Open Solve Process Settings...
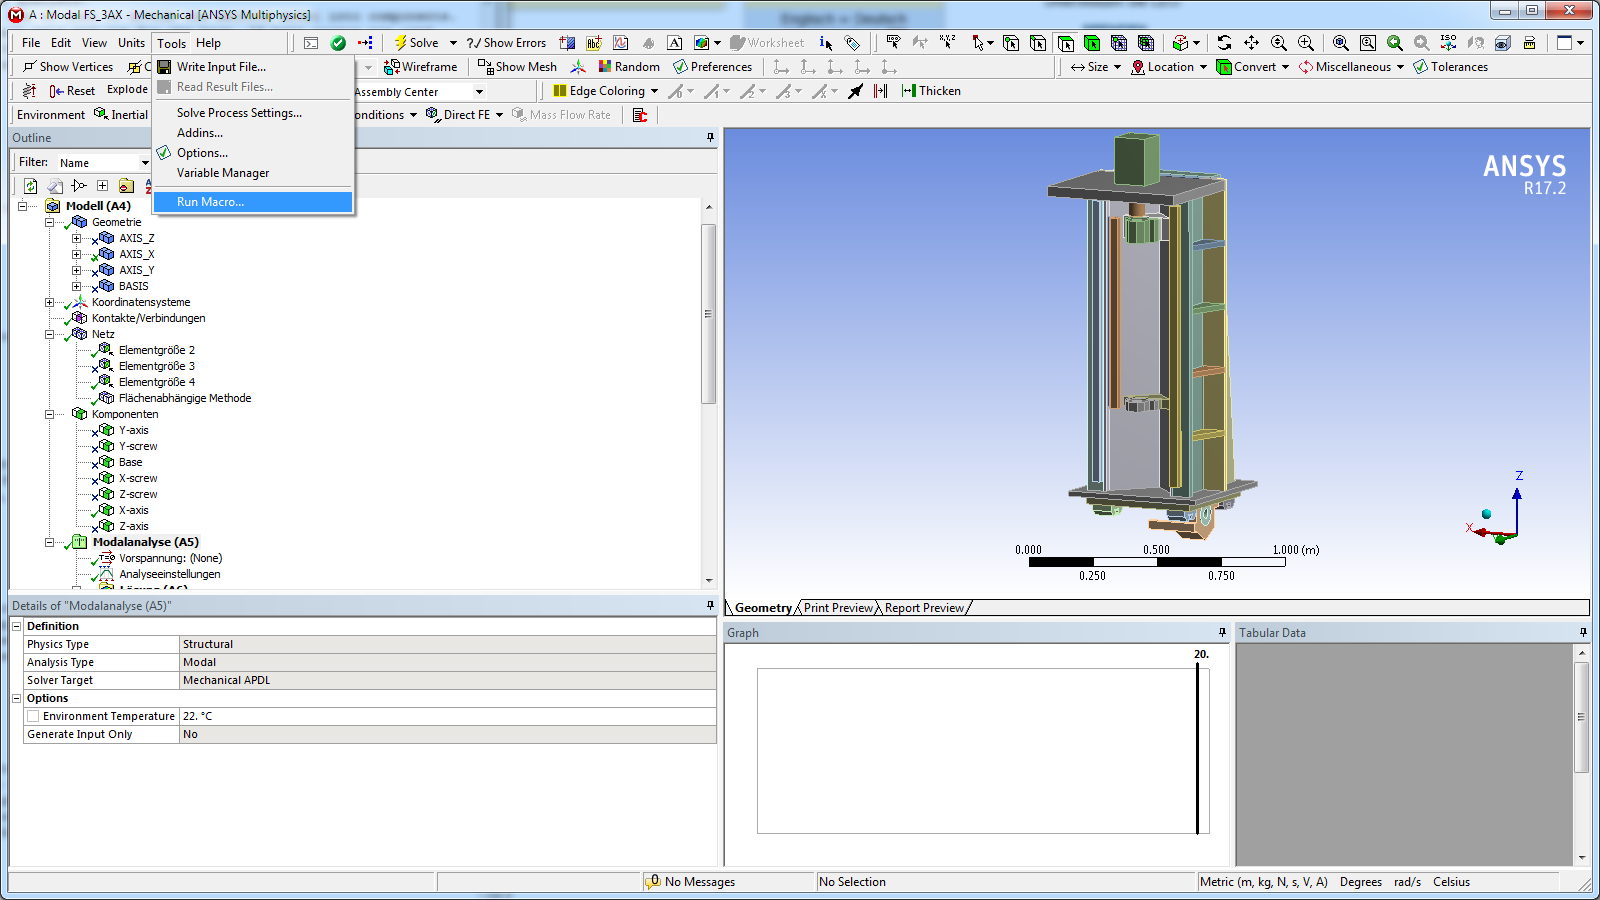Viewport: 1600px width, 900px height. click(253, 113)
